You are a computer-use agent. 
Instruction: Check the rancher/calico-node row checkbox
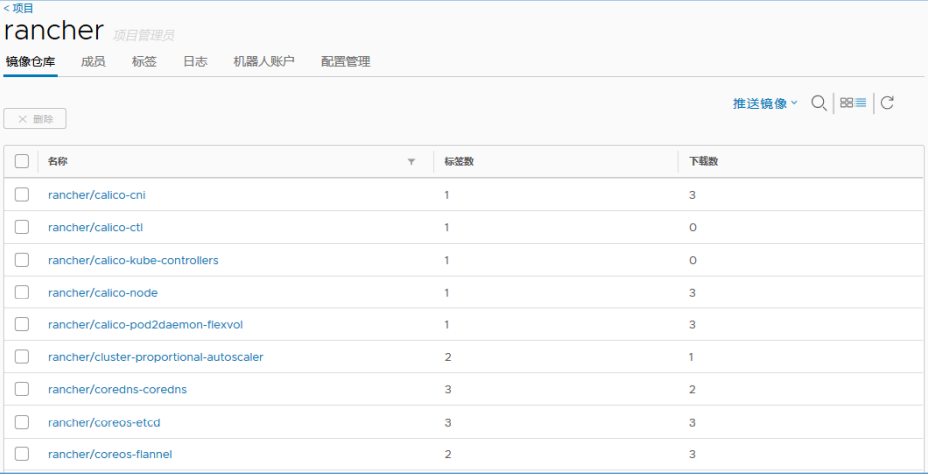point(22,292)
